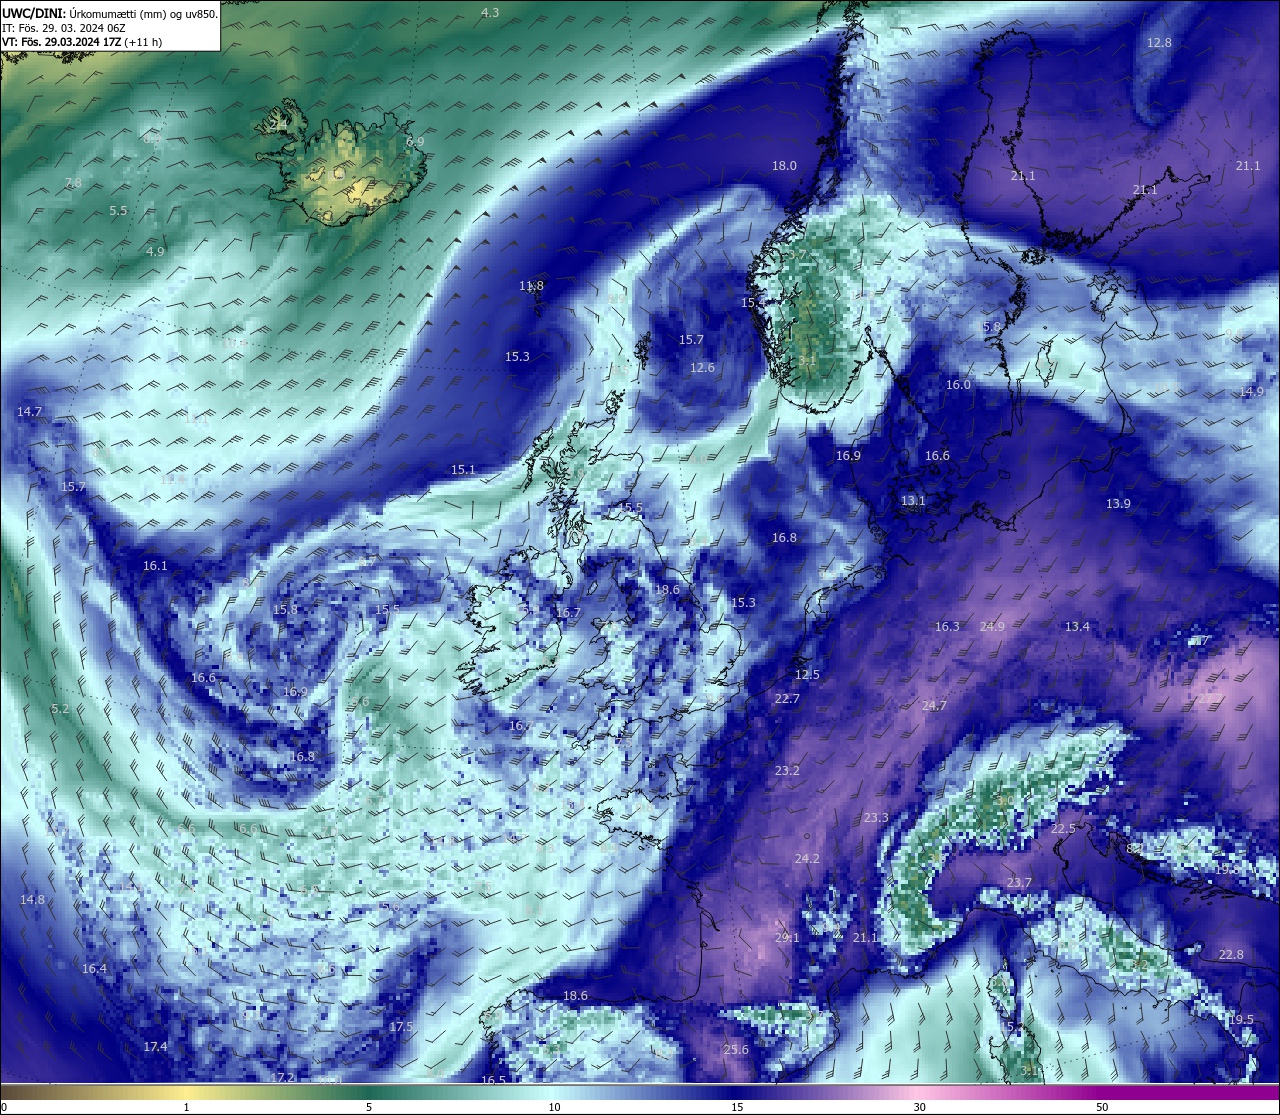Click the legend tick label 50
The width and height of the screenshot is (1280, 1115).
click(1101, 1107)
